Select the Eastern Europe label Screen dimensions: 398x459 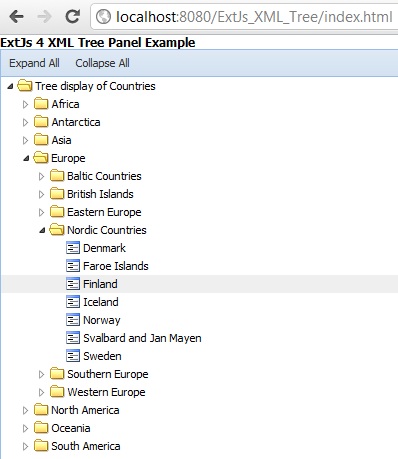[104, 212]
